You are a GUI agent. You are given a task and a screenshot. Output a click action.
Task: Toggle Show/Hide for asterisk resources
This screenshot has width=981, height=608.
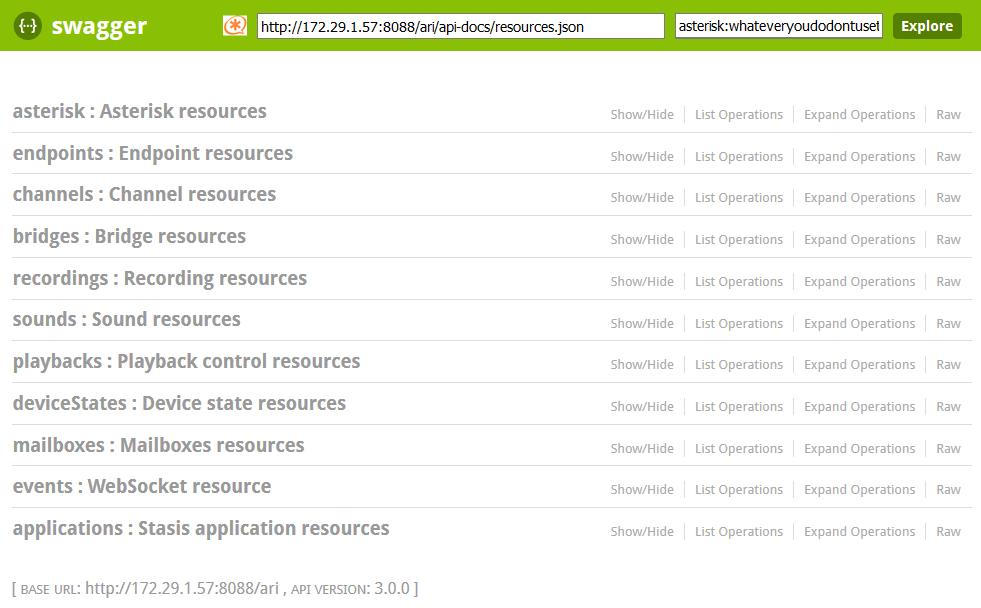(x=642, y=115)
